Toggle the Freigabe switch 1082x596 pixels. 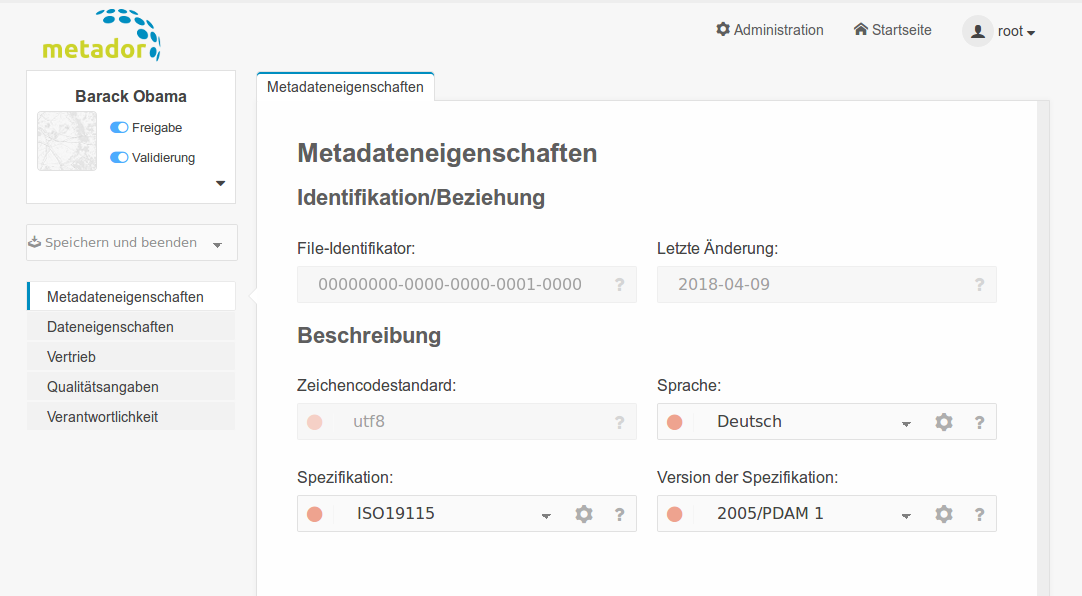[x=119, y=128]
